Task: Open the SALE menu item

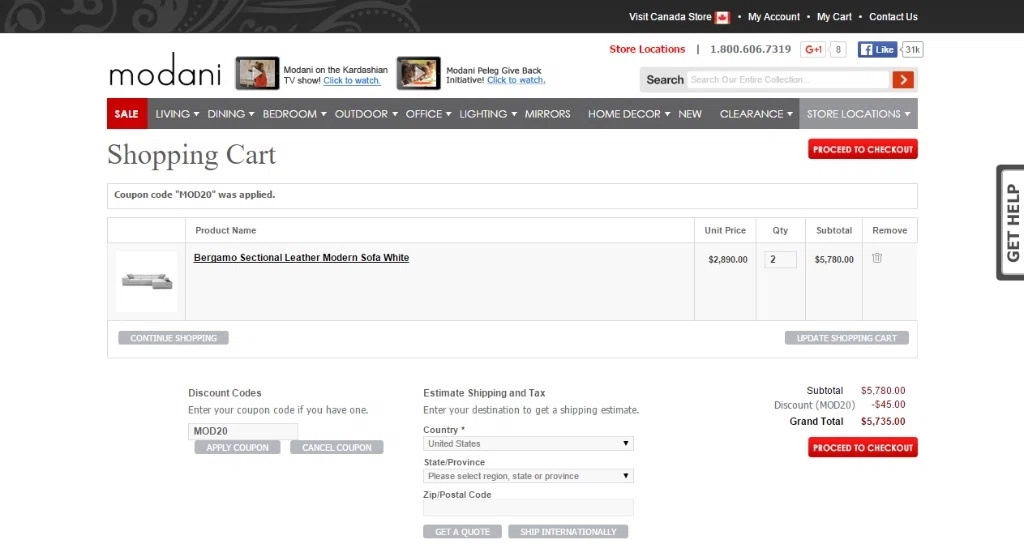Action: click(127, 114)
